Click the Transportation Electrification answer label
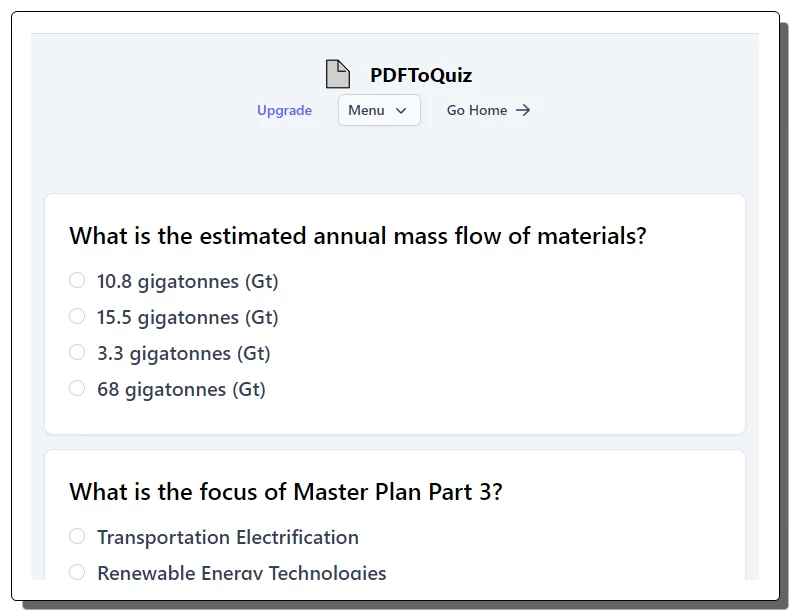Image resolution: width=790 pixels, height=611 pixels. coord(228,537)
